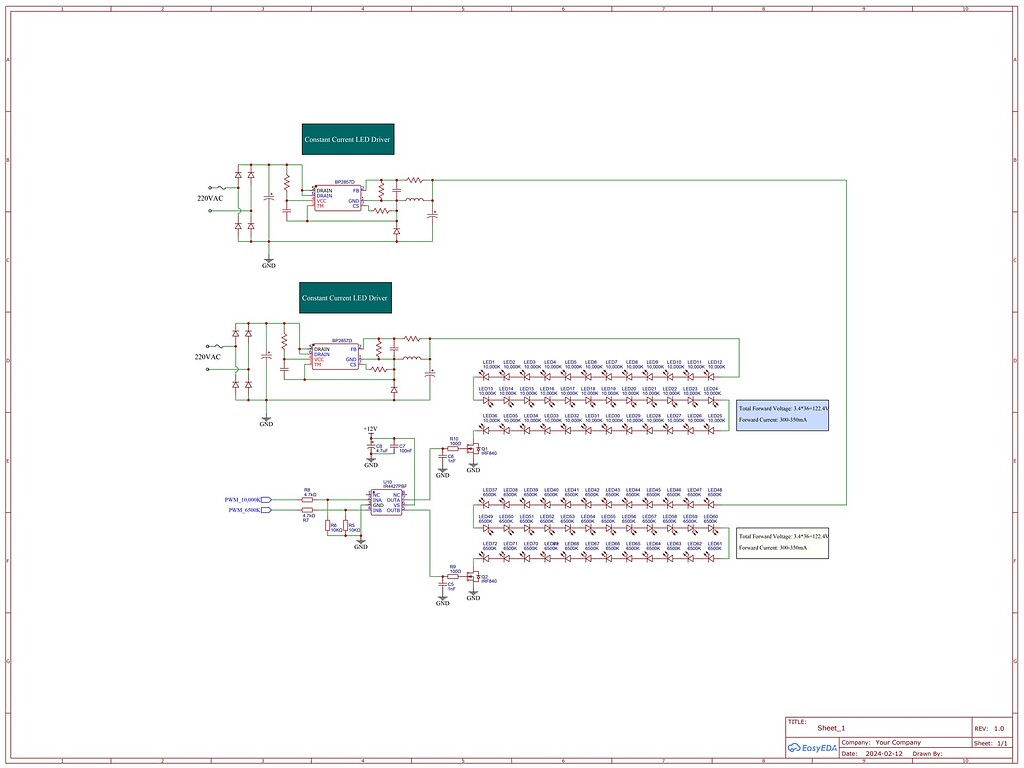Select resistor R10 labeled 100Ω

(x=455, y=446)
